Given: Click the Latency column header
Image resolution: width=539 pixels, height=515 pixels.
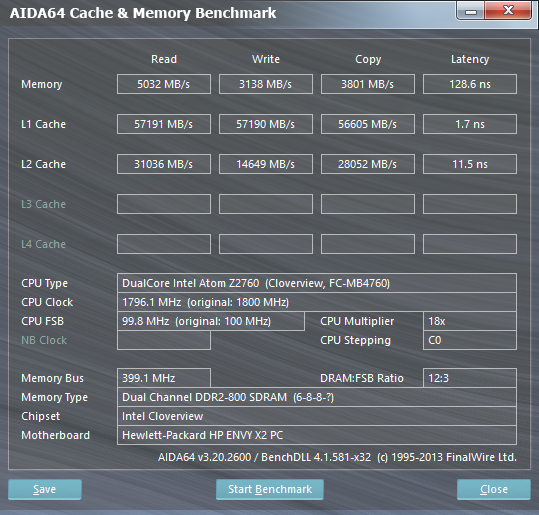Looking at the screenshot, I should (x=470, y=59).
